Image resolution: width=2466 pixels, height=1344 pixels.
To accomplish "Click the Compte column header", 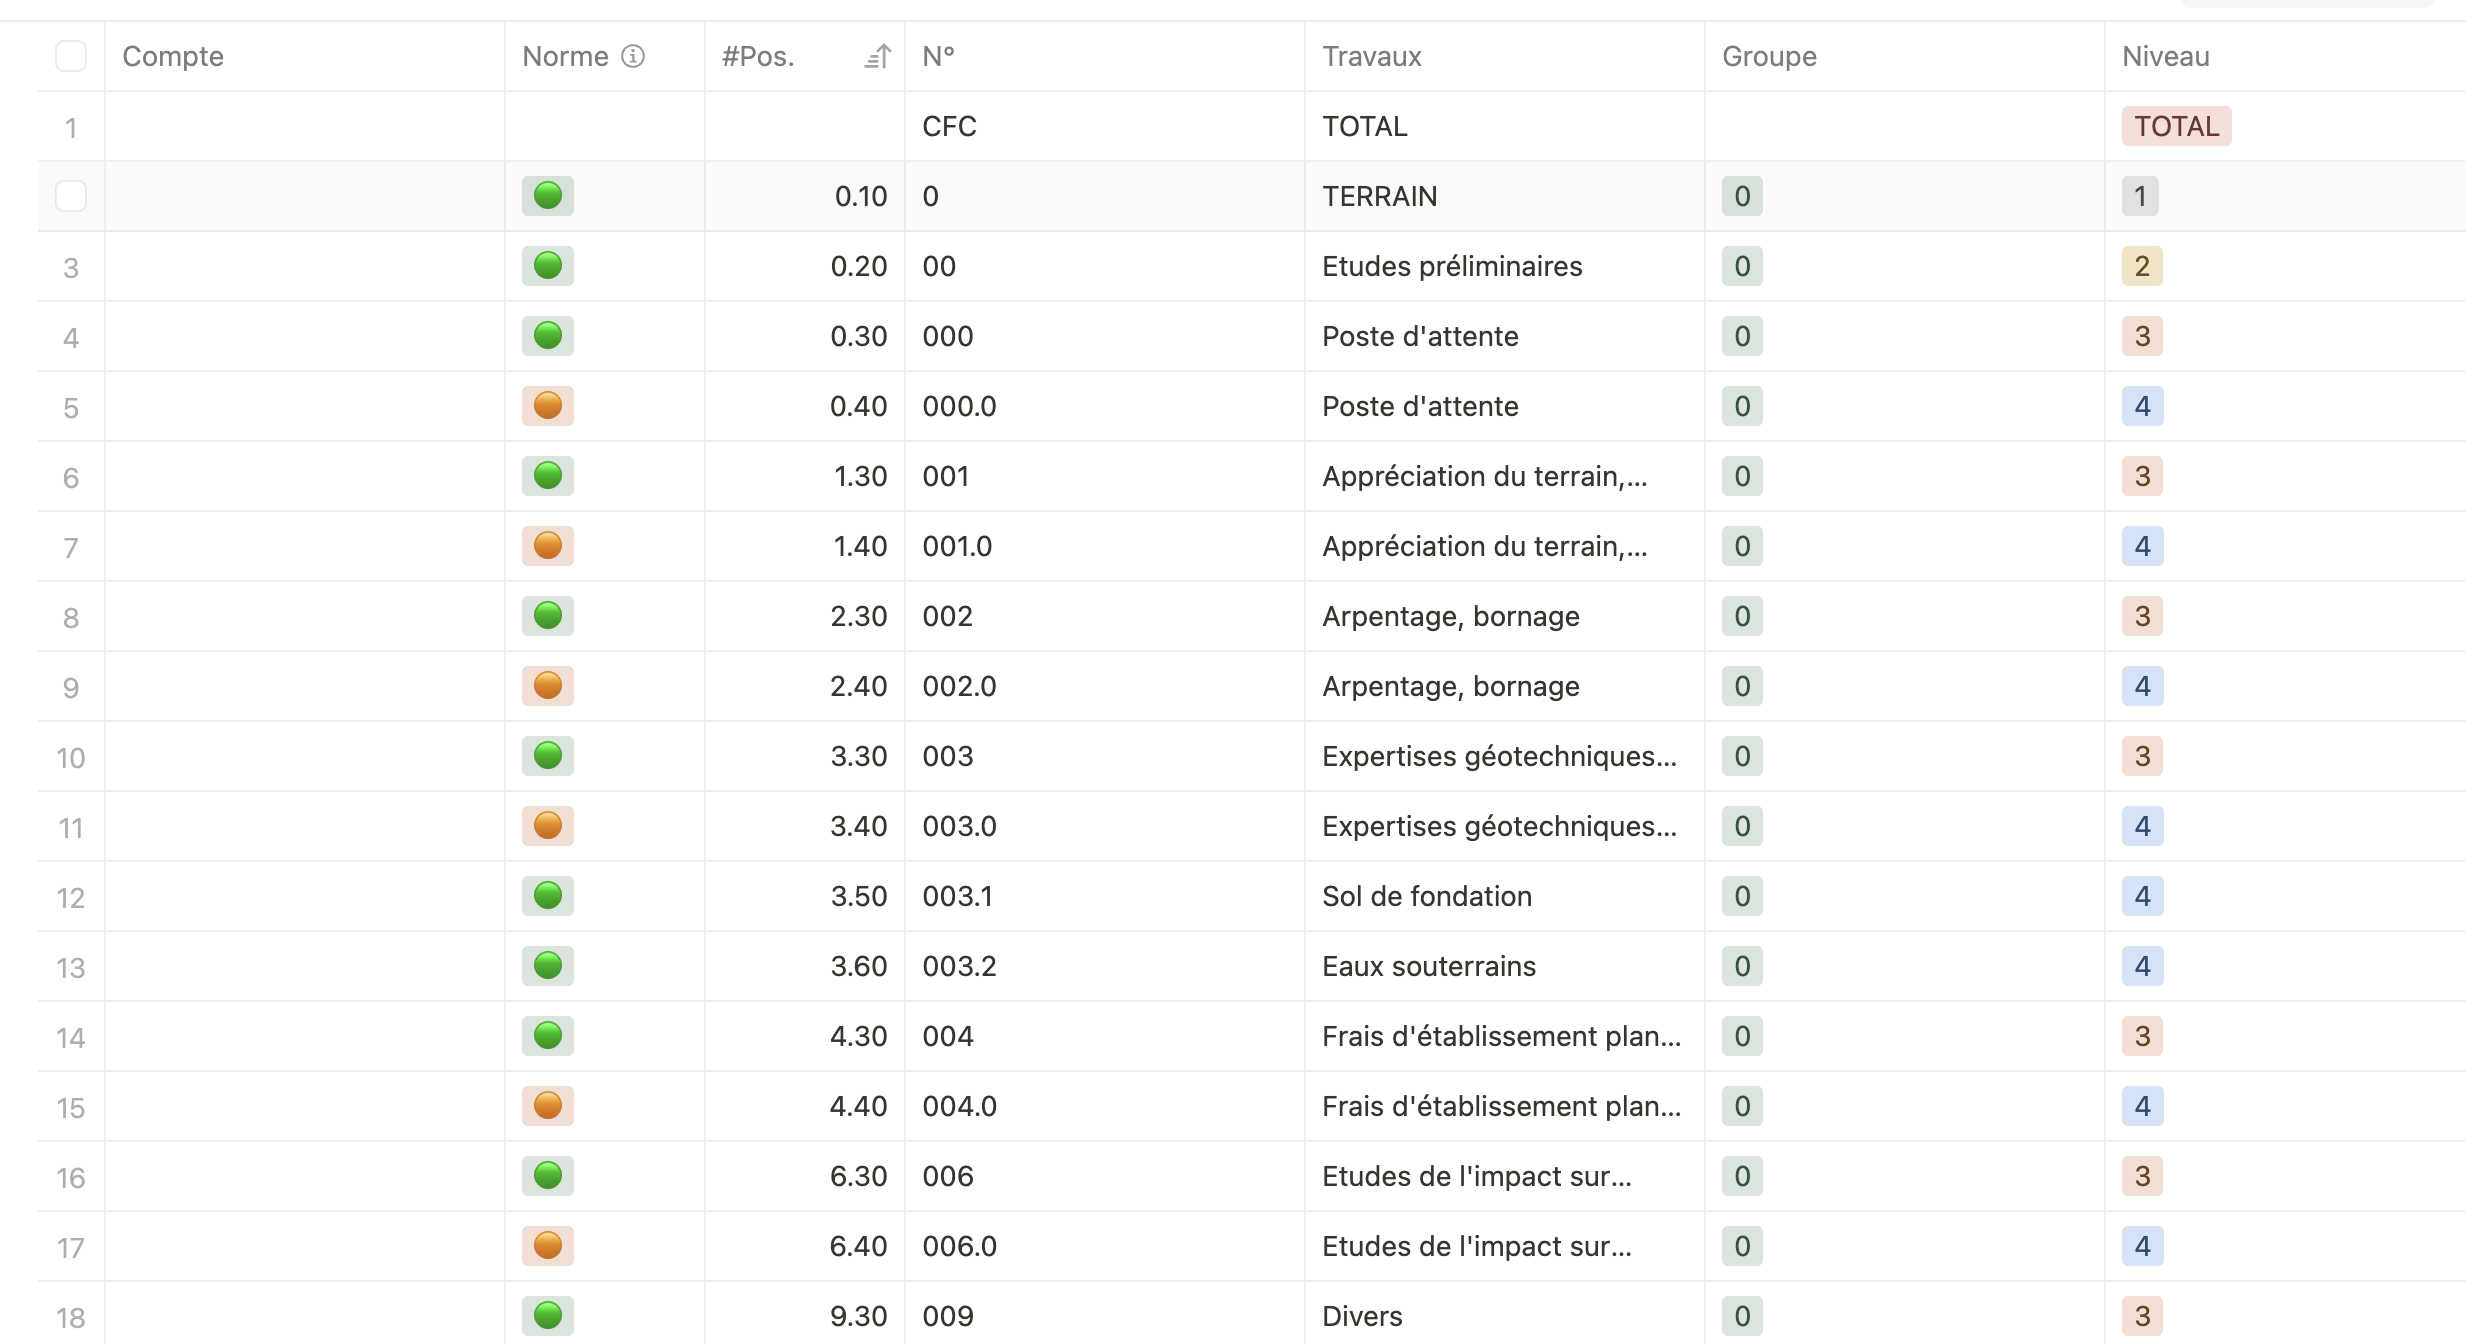I will pos(173,56).
